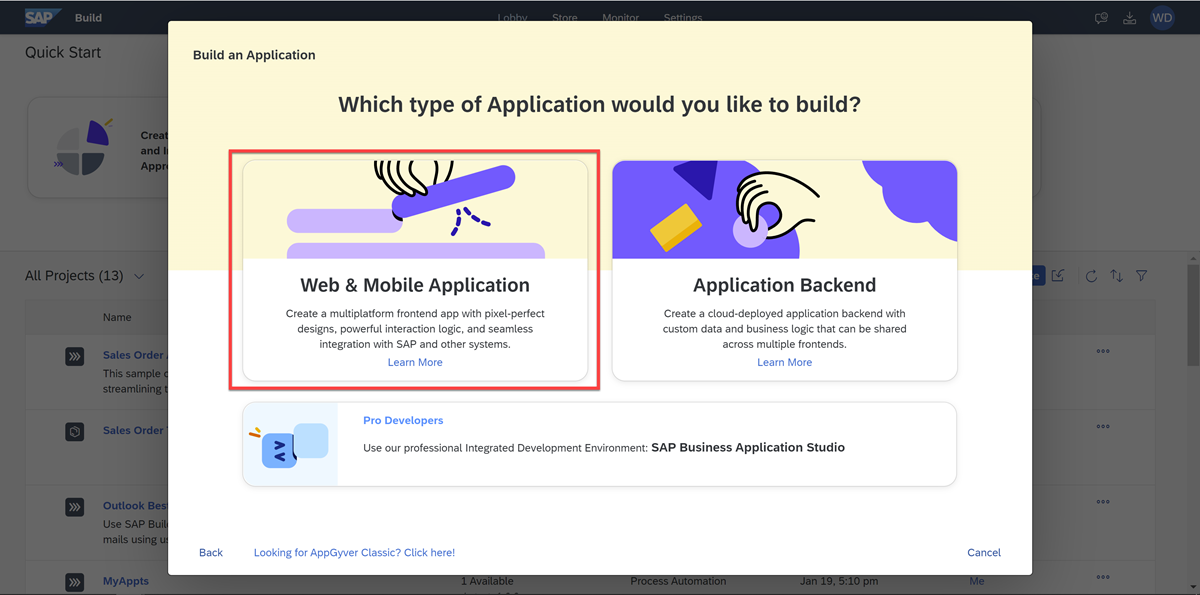This screenshot has width=1200, height=595.
Task: Open the feedback chat icon in header
Action: [x=1102, y=18]
